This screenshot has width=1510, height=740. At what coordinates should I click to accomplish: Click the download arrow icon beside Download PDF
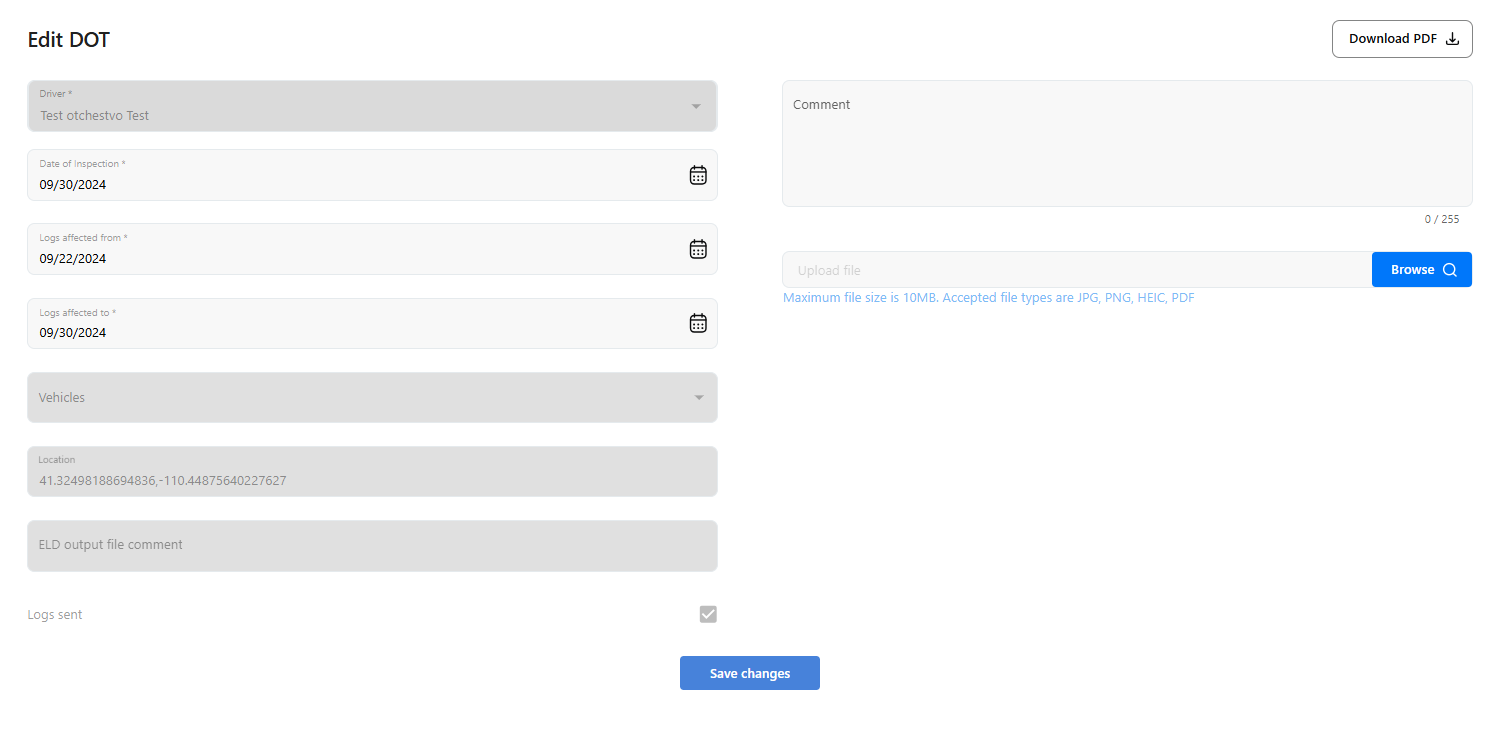tap(1453, 39)
